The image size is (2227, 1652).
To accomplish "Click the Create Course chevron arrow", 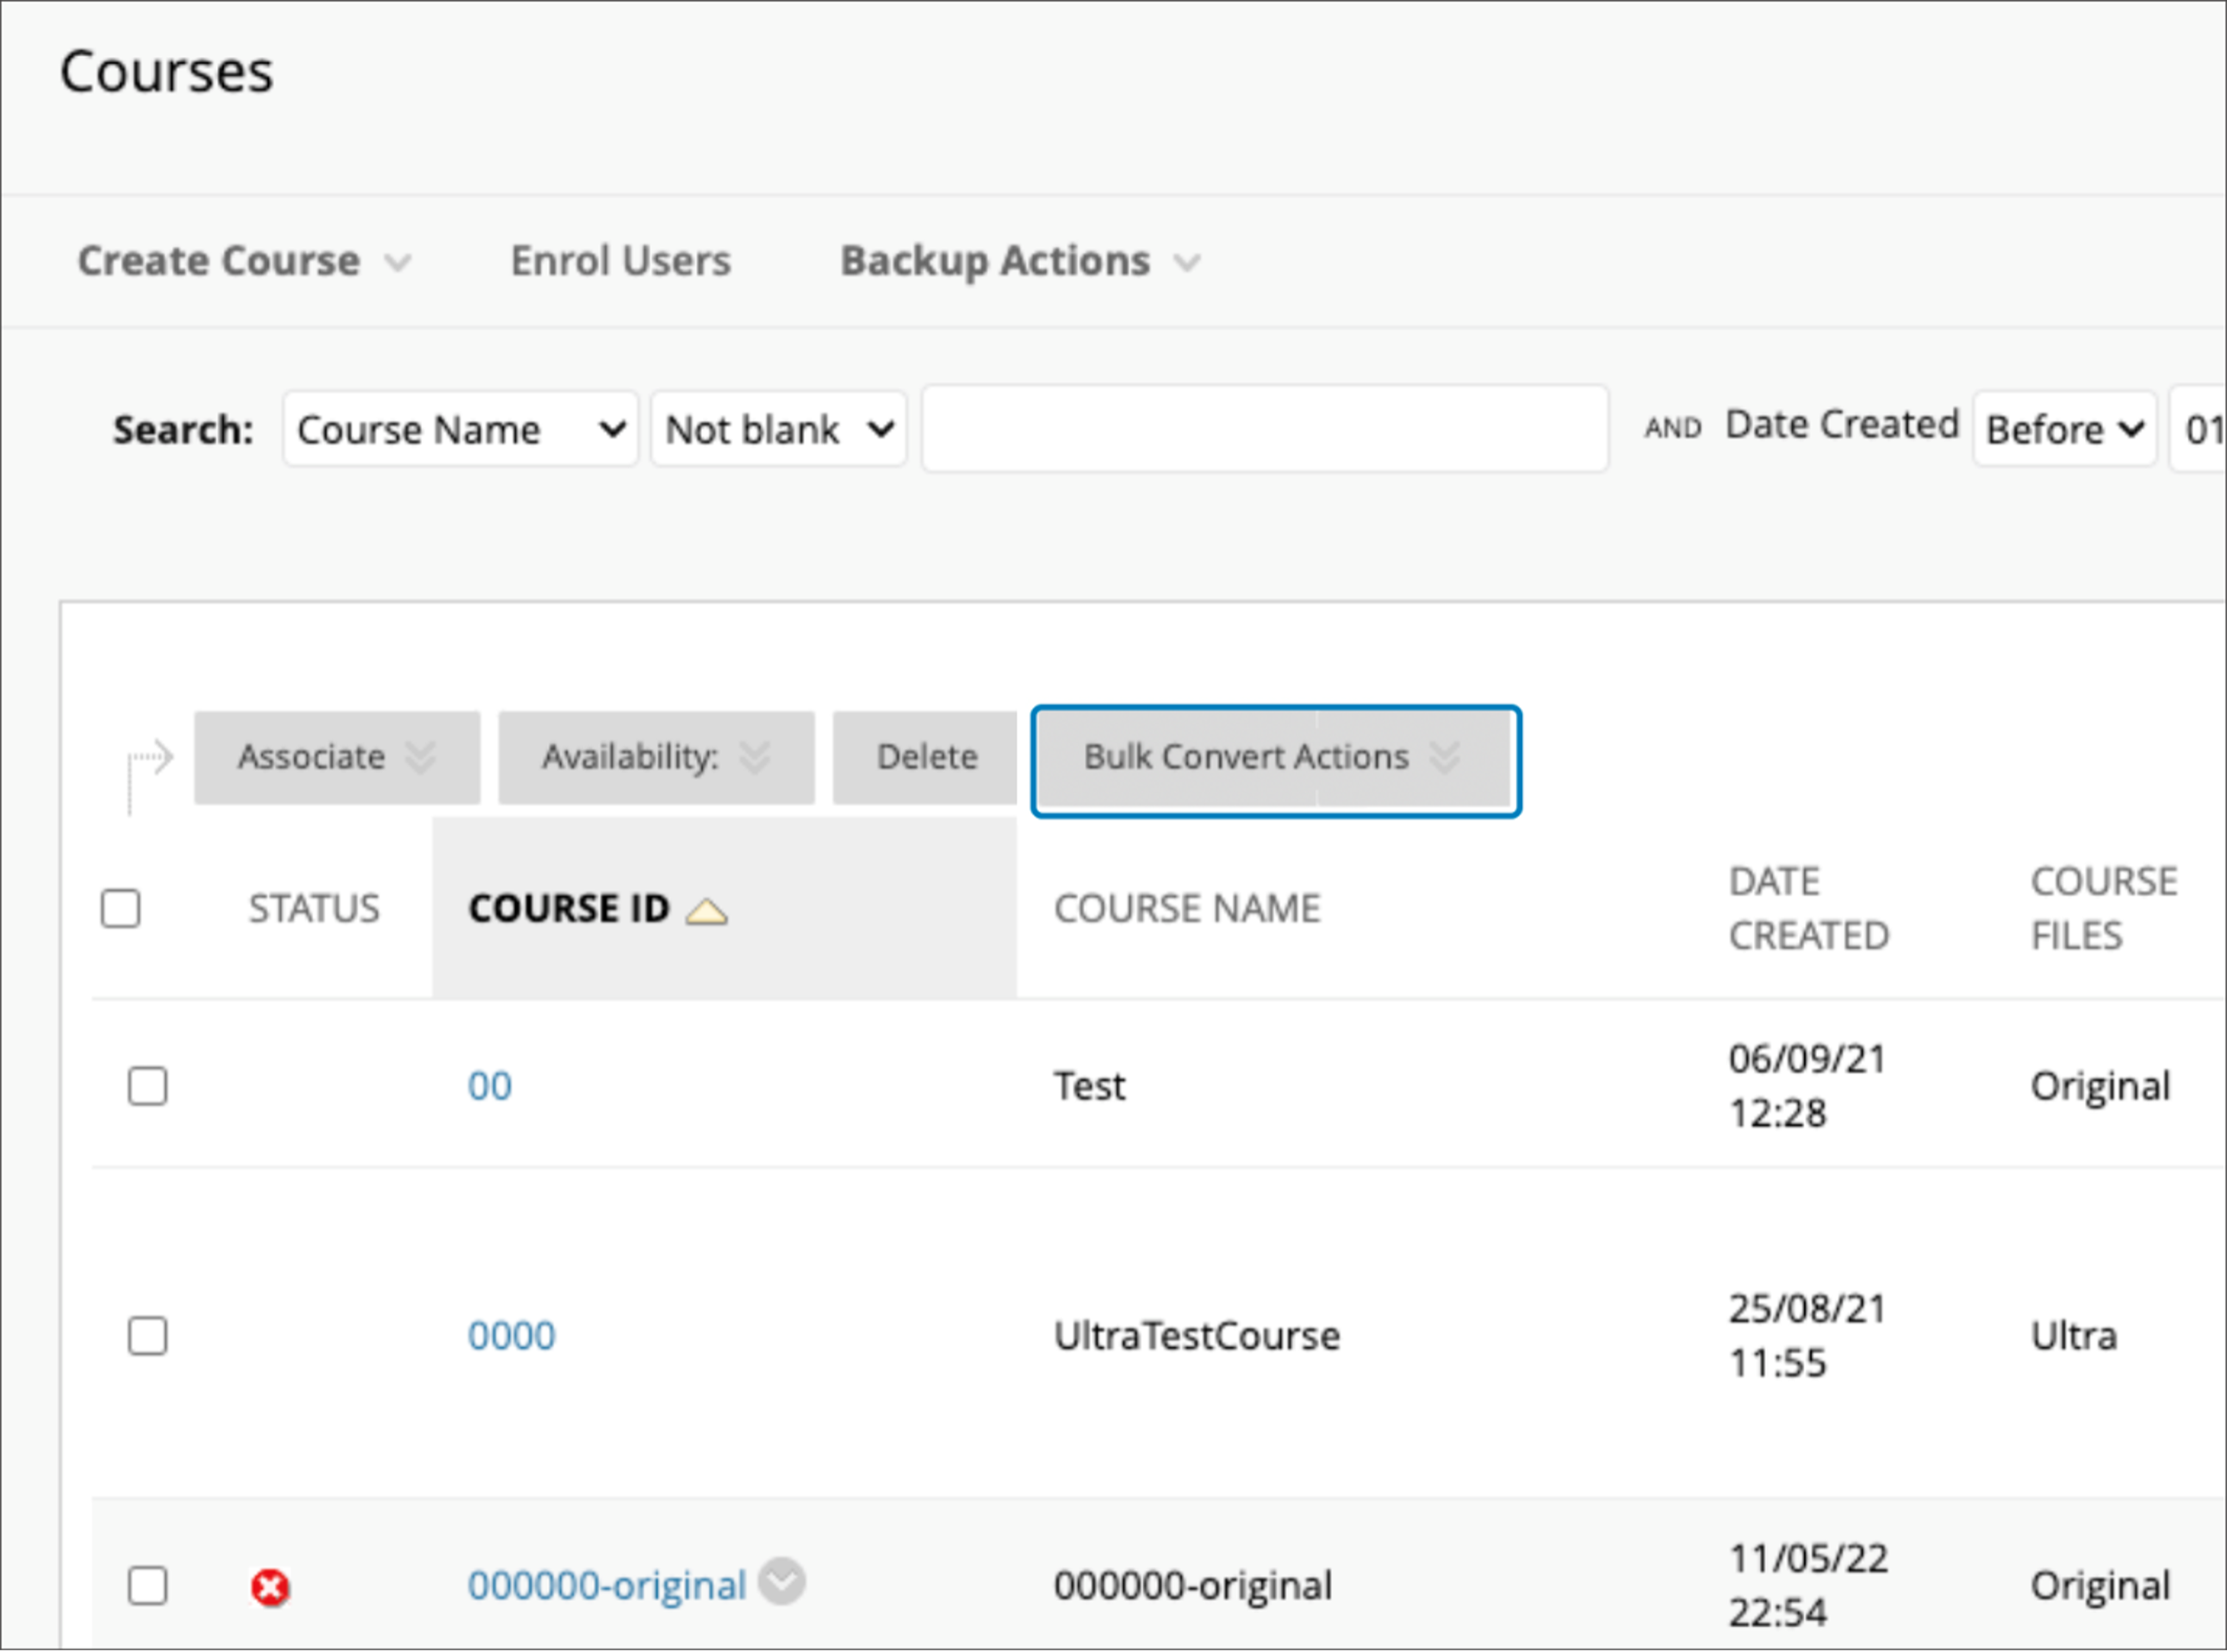I will point(398,262).
